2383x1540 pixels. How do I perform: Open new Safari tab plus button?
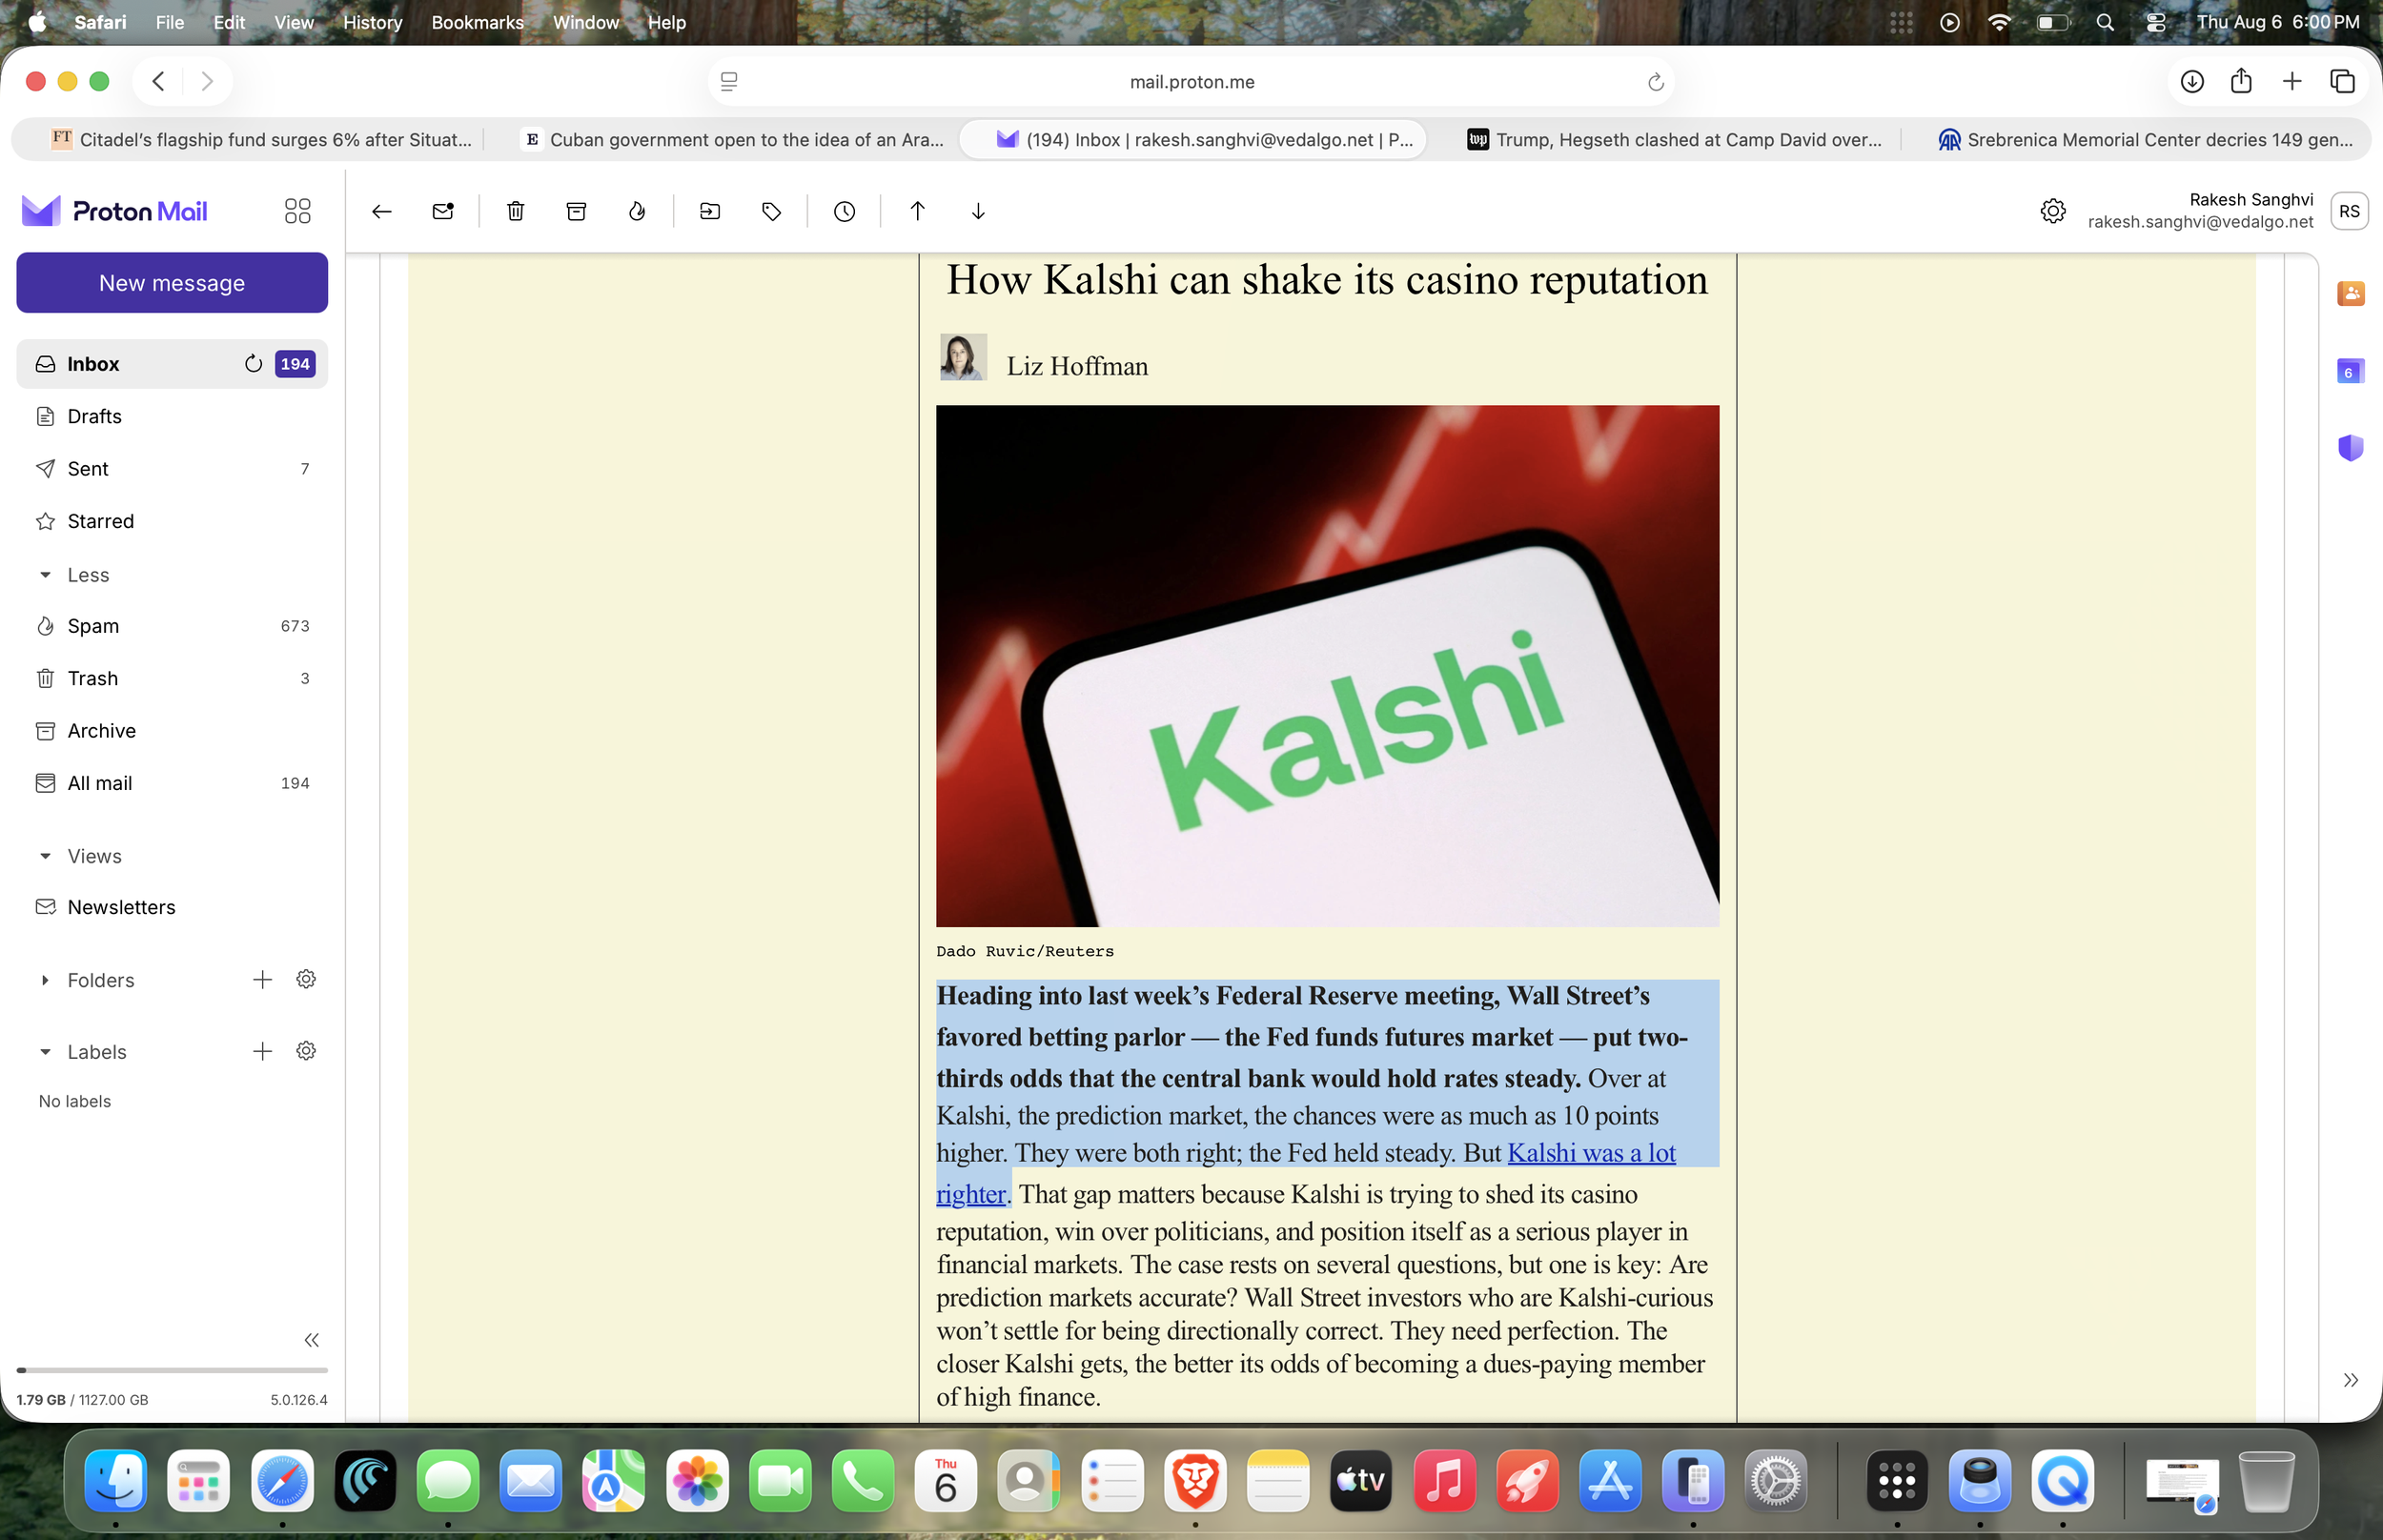[x=2292, y=81]
